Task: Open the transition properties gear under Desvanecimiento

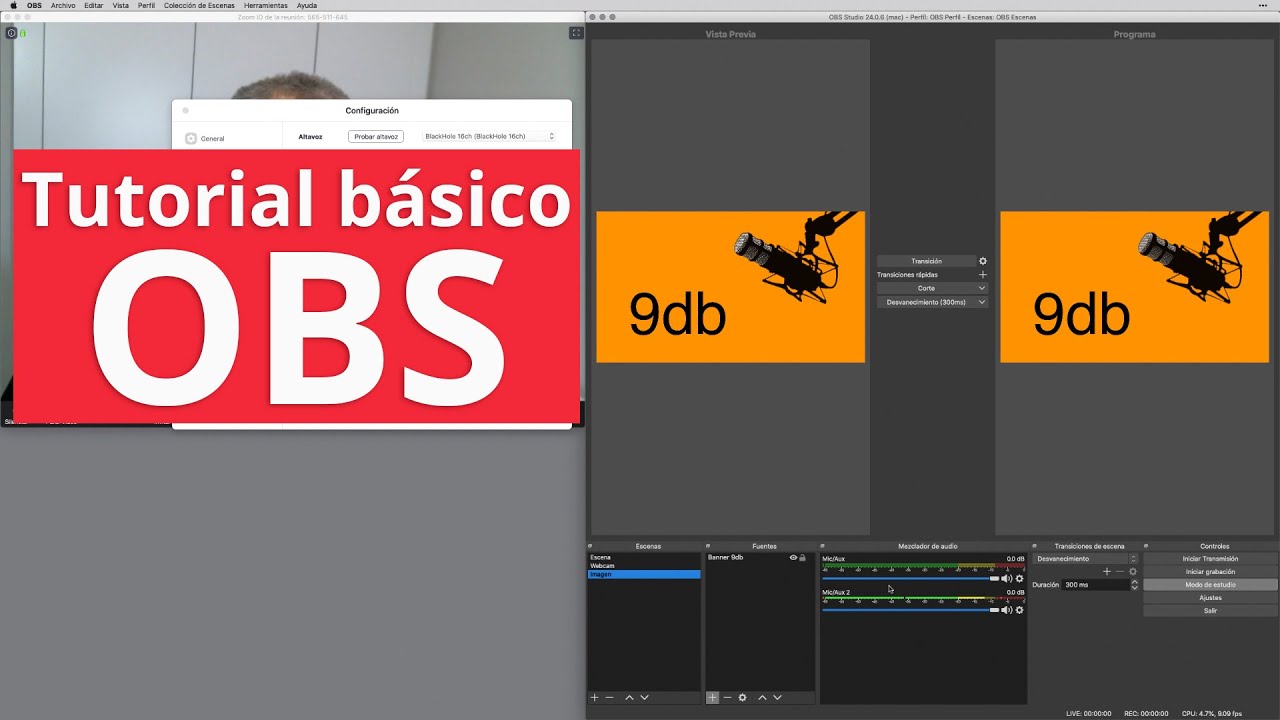Action: 1132,571
